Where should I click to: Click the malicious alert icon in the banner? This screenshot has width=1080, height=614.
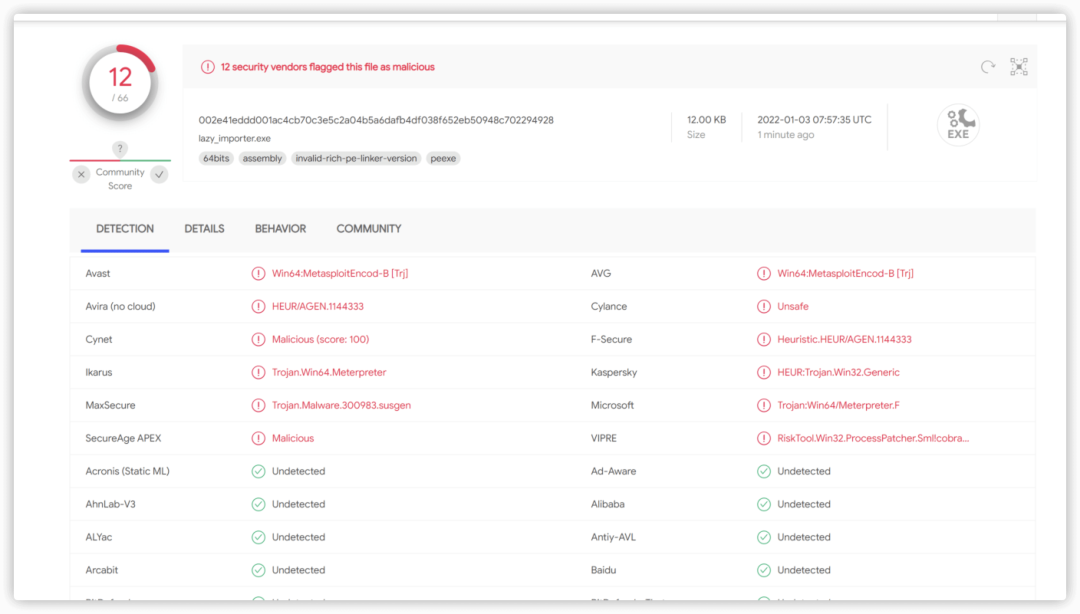(207, 67)
